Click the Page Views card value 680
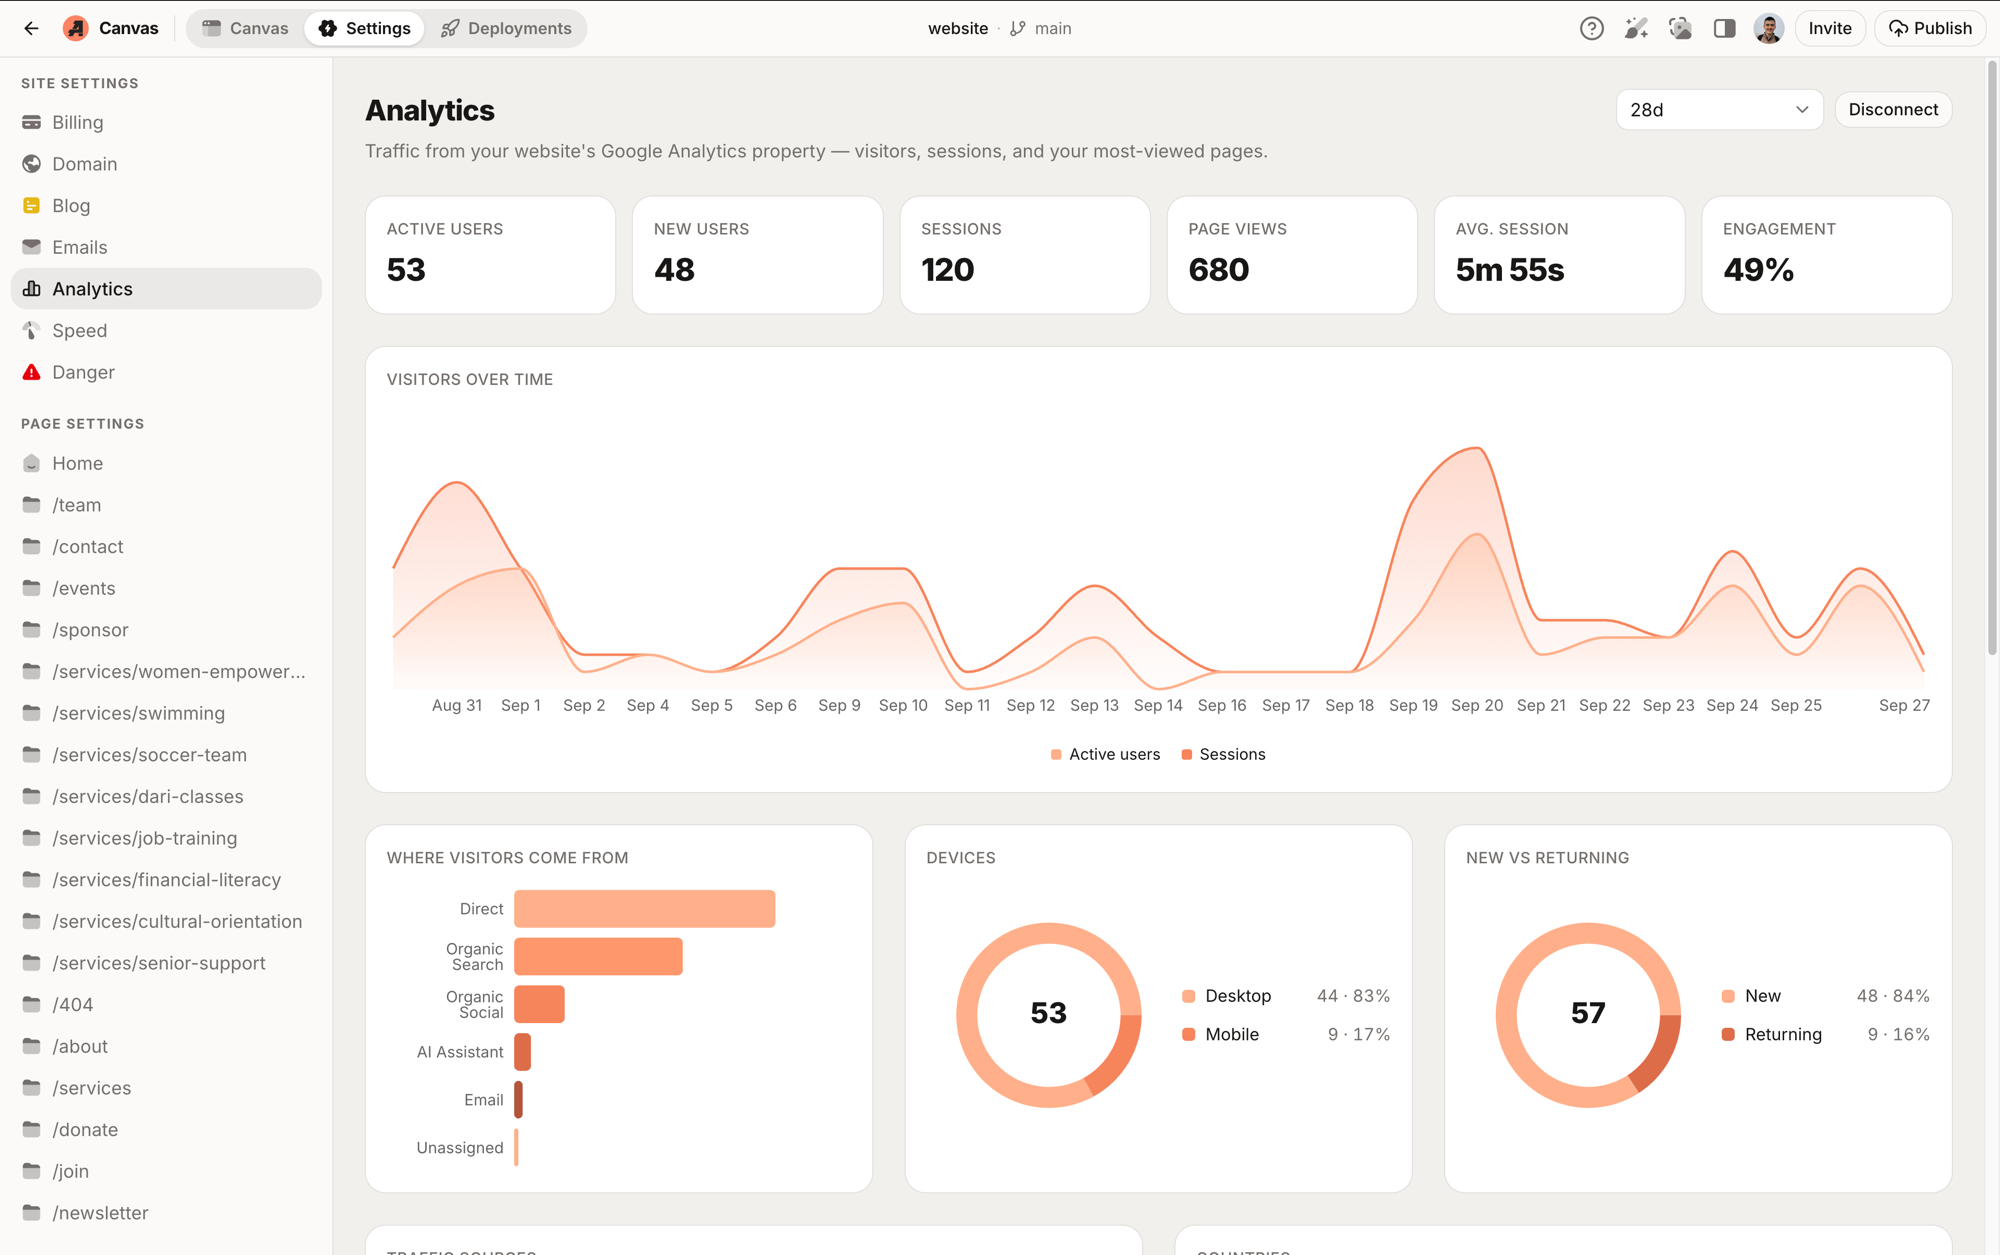Viewport: 2000px width, 1255px height. click(x=1218, y=270)
